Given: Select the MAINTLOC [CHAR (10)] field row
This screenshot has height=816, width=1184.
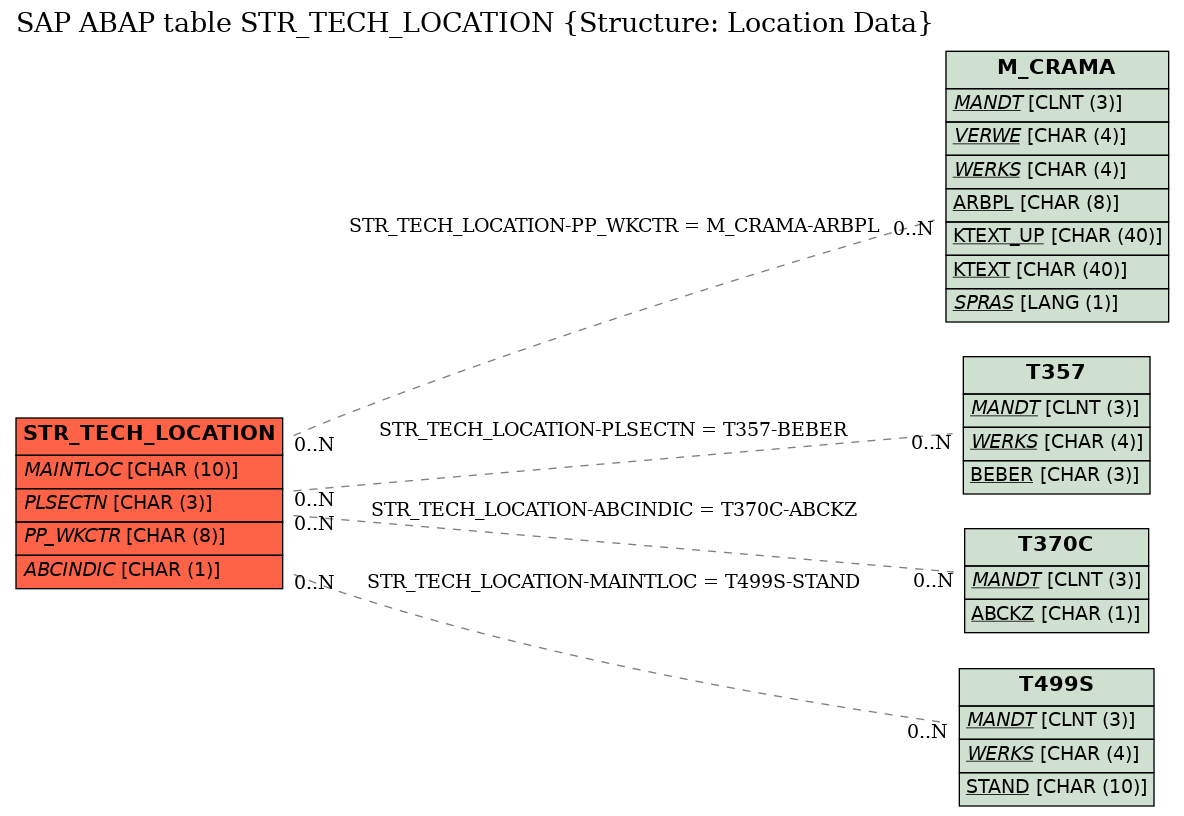Looking at the screenshot, I should pyautogui.click(x=150, y=471).
